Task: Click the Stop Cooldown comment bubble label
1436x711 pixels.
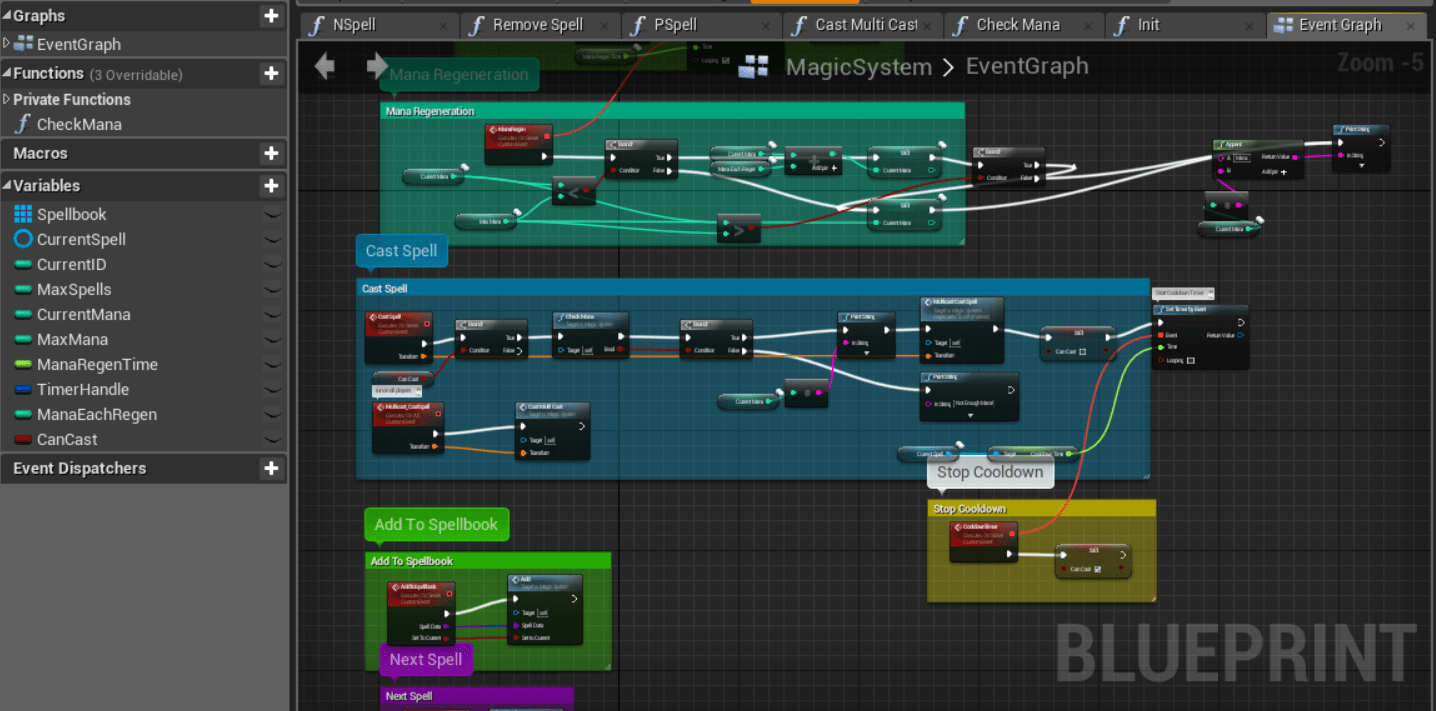Action: tap(990, 472)
